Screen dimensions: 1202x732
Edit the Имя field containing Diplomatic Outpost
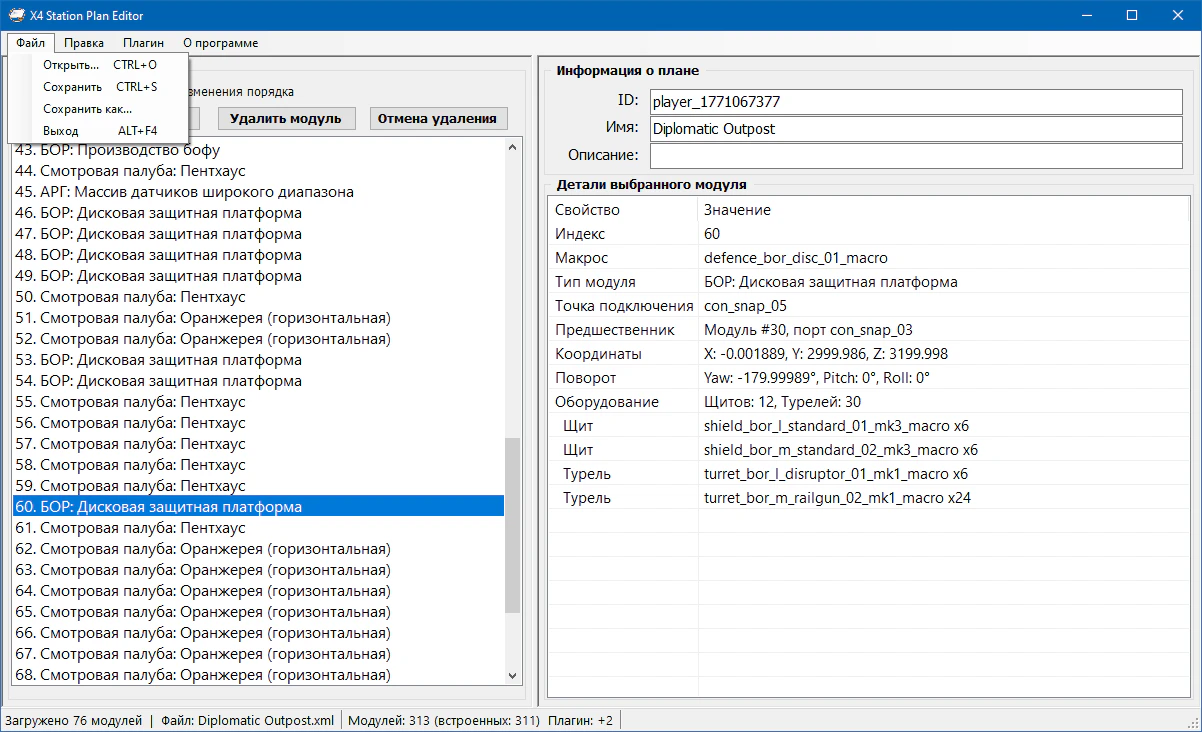coord(915,129)
